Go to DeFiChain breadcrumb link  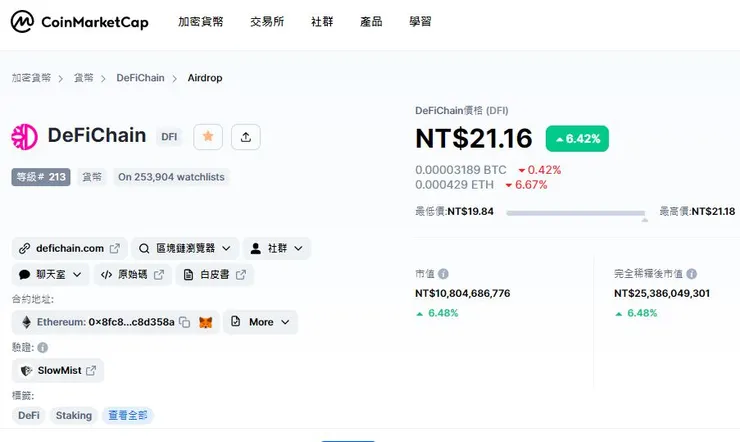[x=141, y=78]
